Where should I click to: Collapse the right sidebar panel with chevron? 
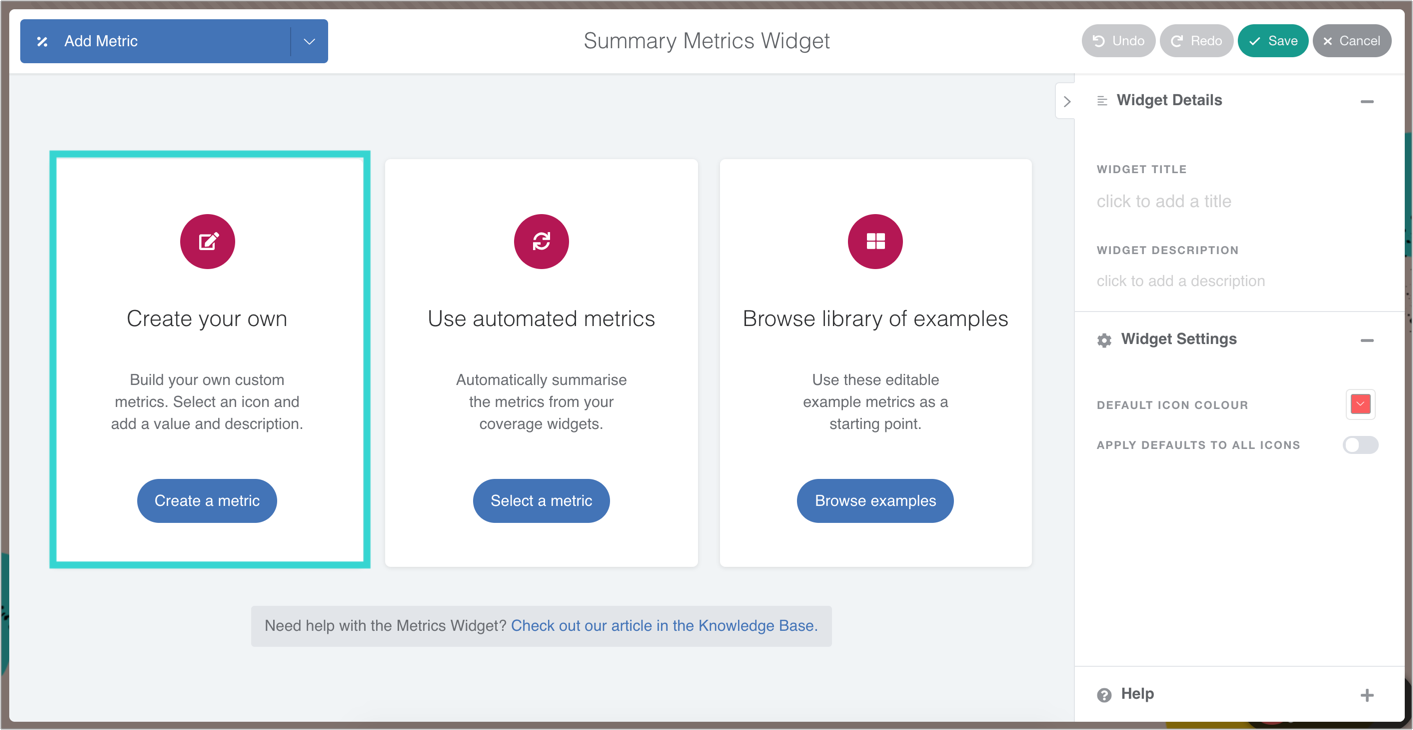pyautogui.click(x=1067, y=101)
